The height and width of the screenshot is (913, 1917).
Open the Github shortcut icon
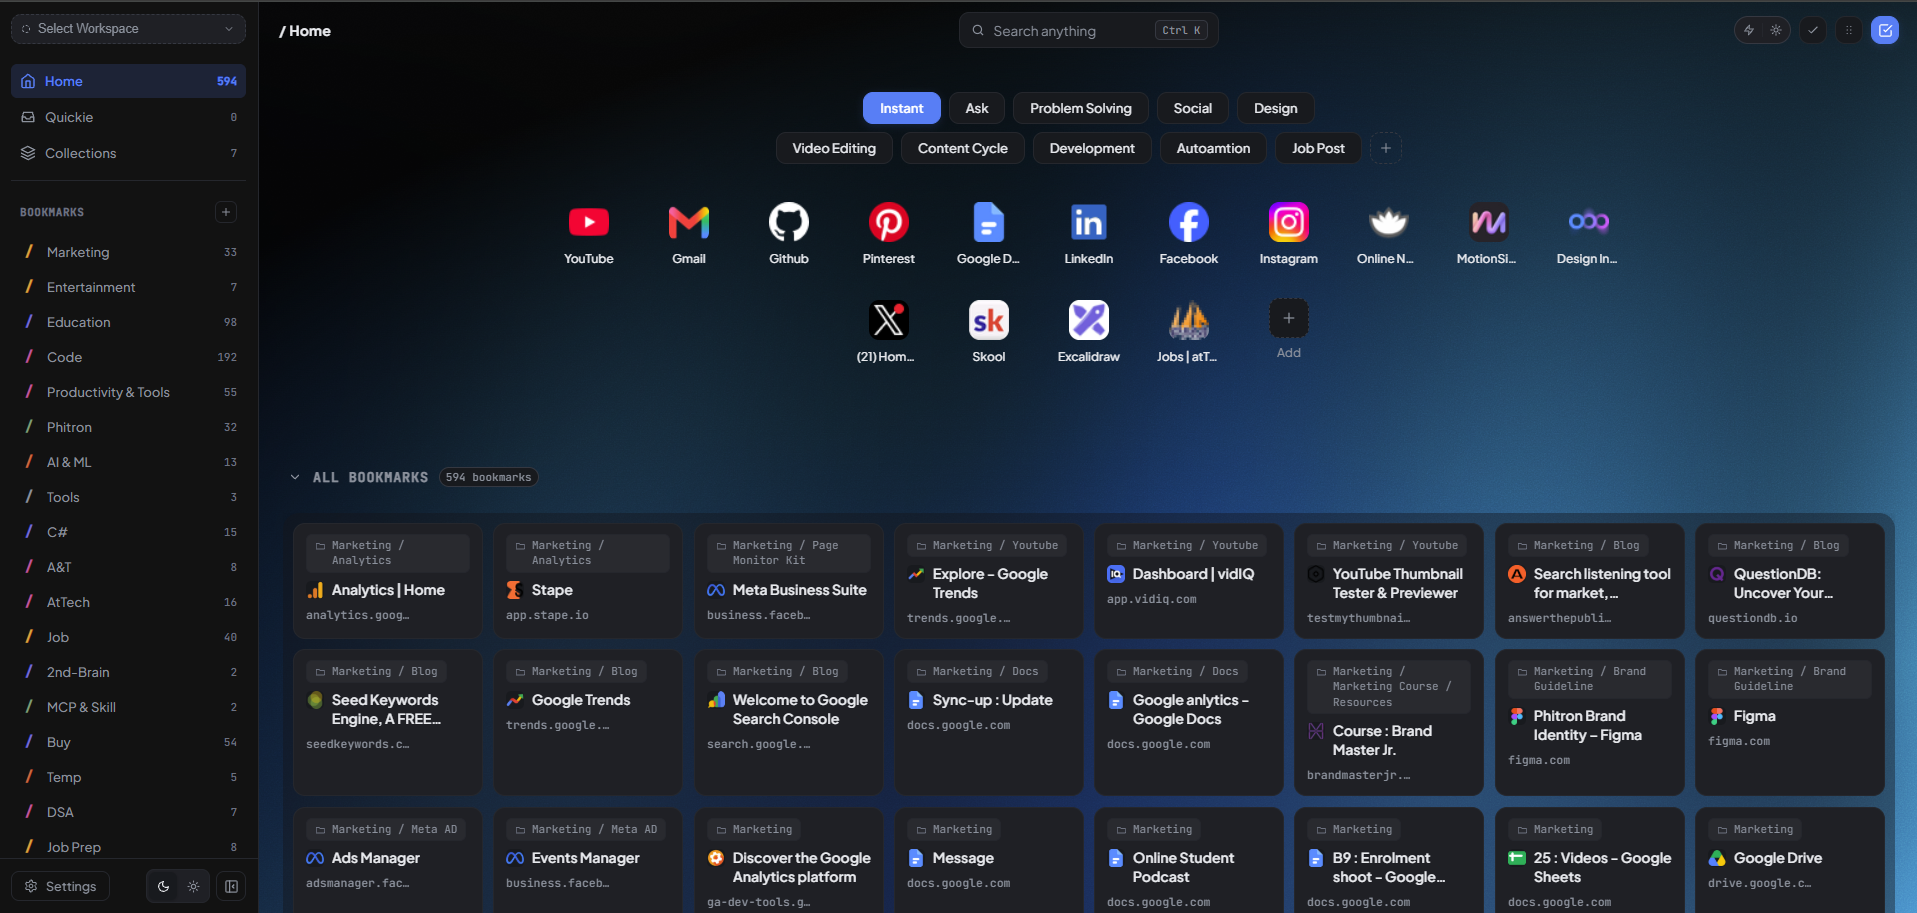click(x=788, y=222)
